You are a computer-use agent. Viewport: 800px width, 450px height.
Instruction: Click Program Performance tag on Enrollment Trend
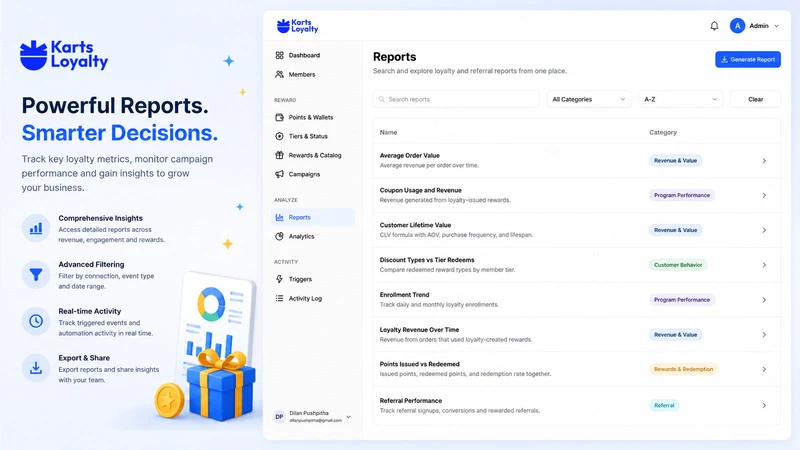(x=682, y=299)
